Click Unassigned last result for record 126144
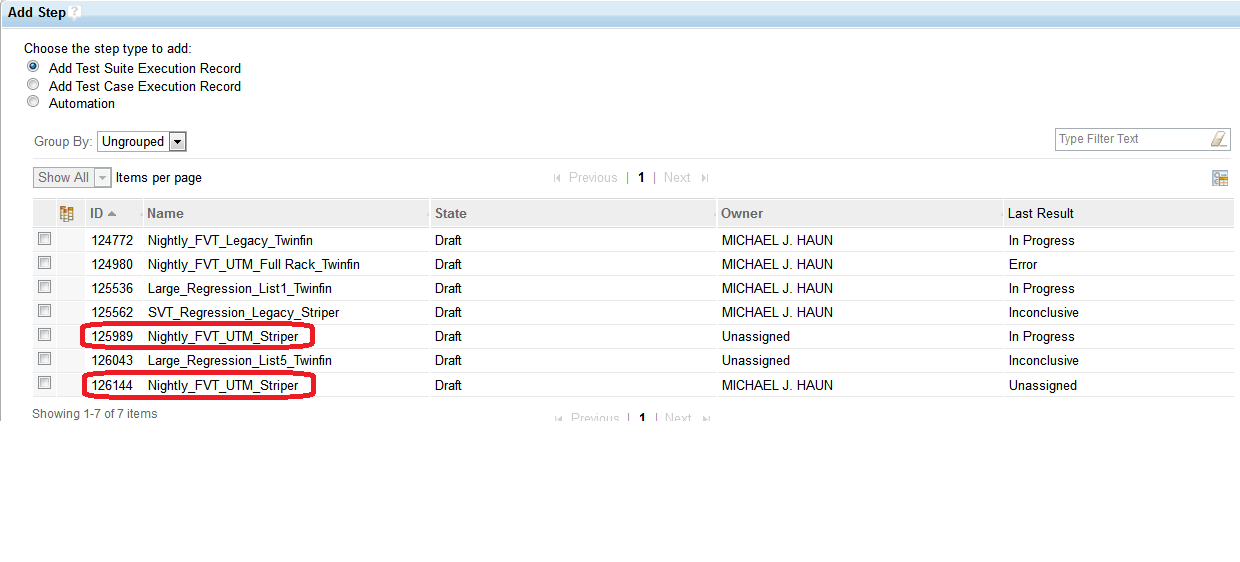The image size is (1240, 562). pyautogui.click(x=1043, y=385)
